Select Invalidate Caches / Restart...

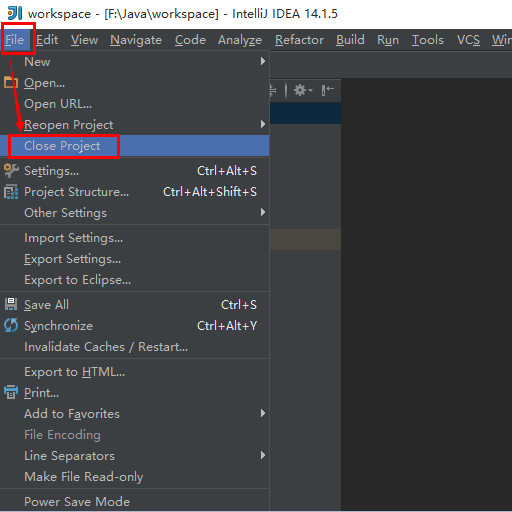(135, 347)
